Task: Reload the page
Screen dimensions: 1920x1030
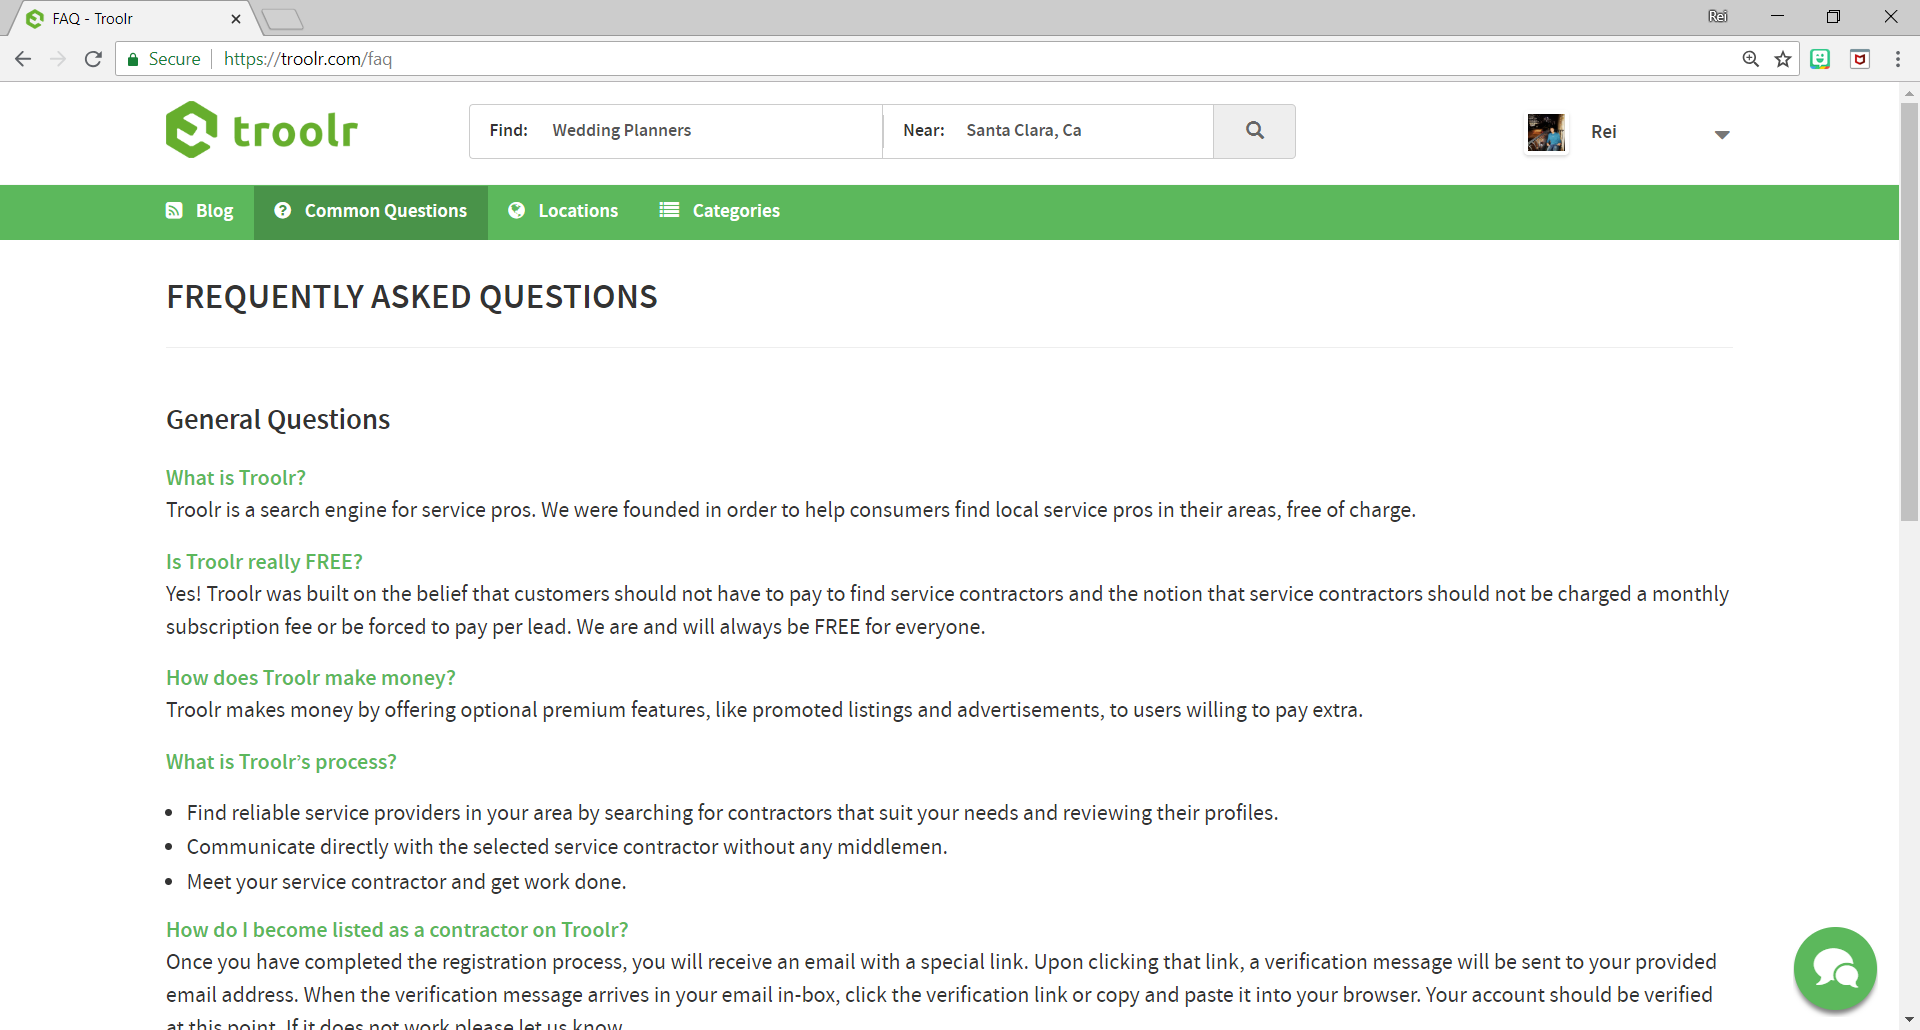Action: click(x=93, y=59)
